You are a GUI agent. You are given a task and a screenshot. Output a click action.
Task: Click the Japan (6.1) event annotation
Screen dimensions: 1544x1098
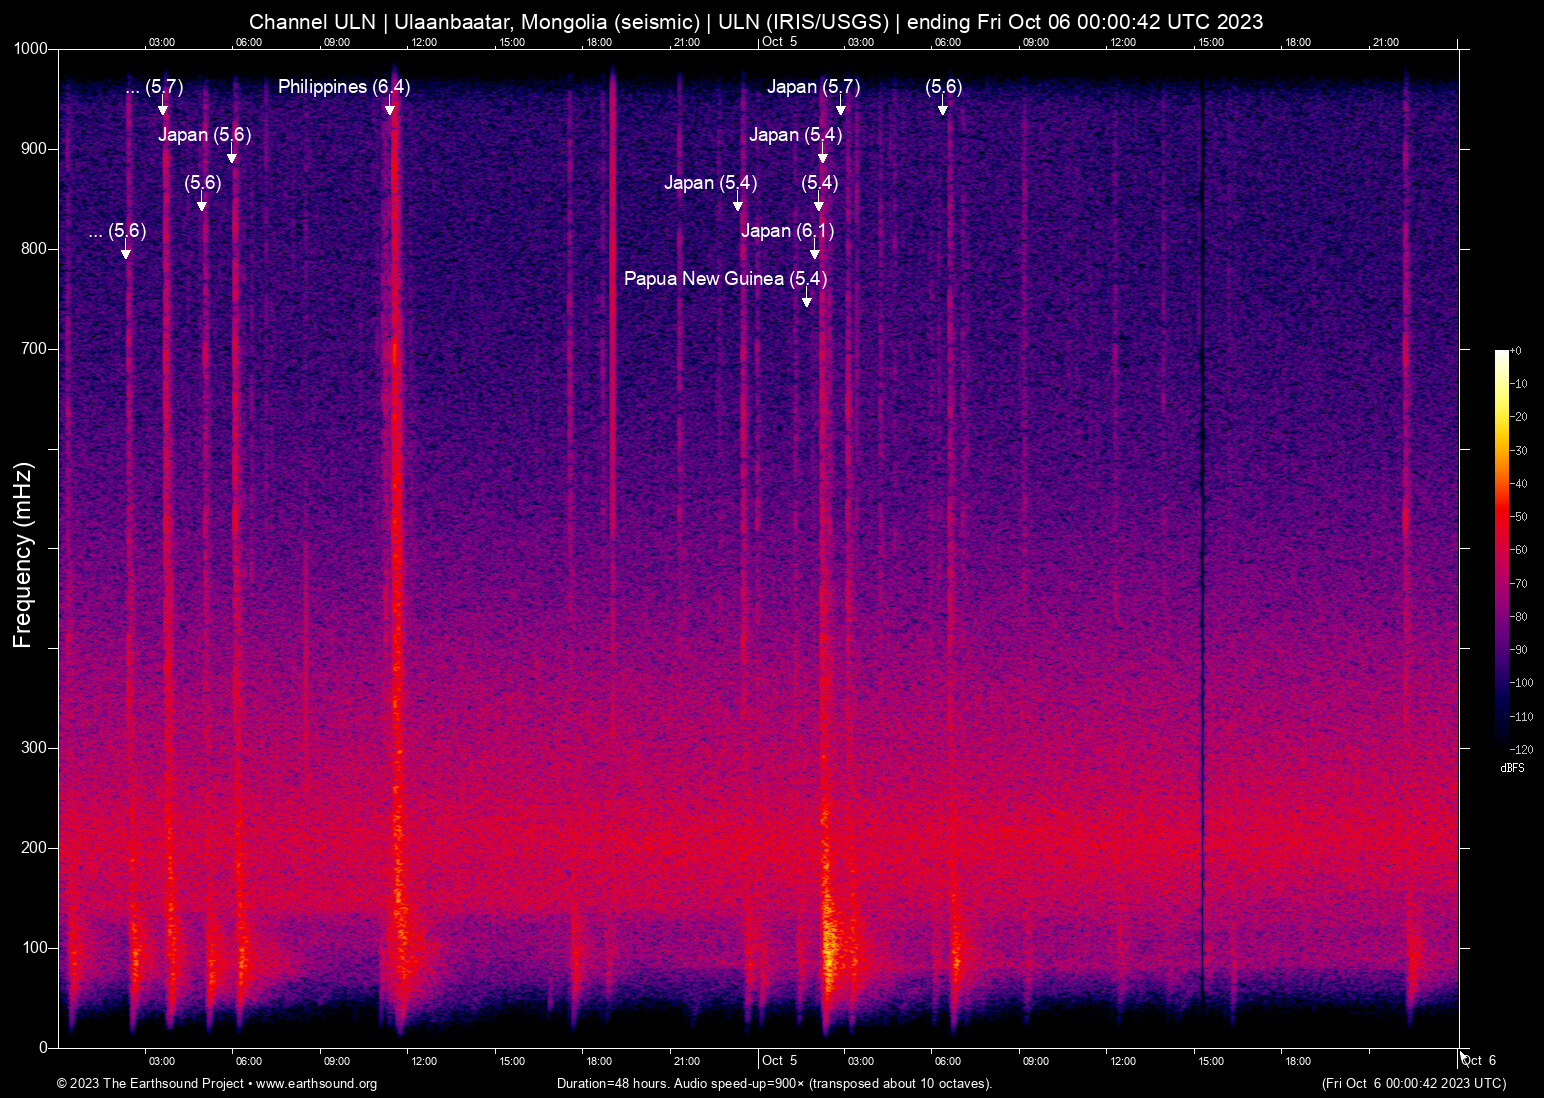coord(788,230)
